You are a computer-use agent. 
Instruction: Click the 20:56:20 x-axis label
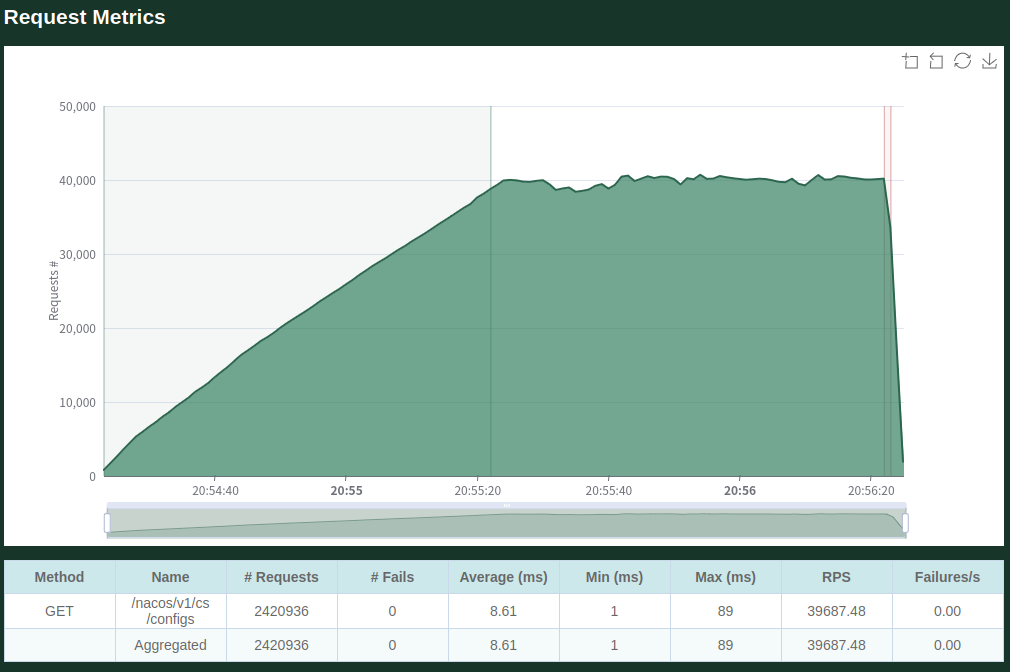pyautogui.click(x=871, y=491)
